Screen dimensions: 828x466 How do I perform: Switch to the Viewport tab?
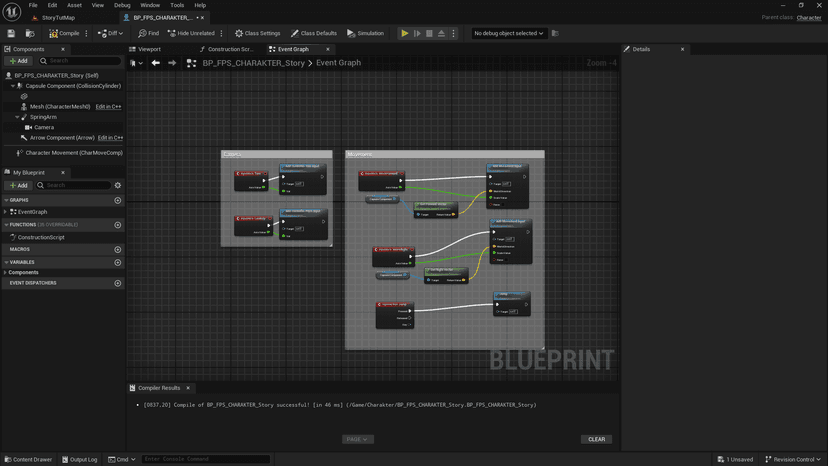148,49
